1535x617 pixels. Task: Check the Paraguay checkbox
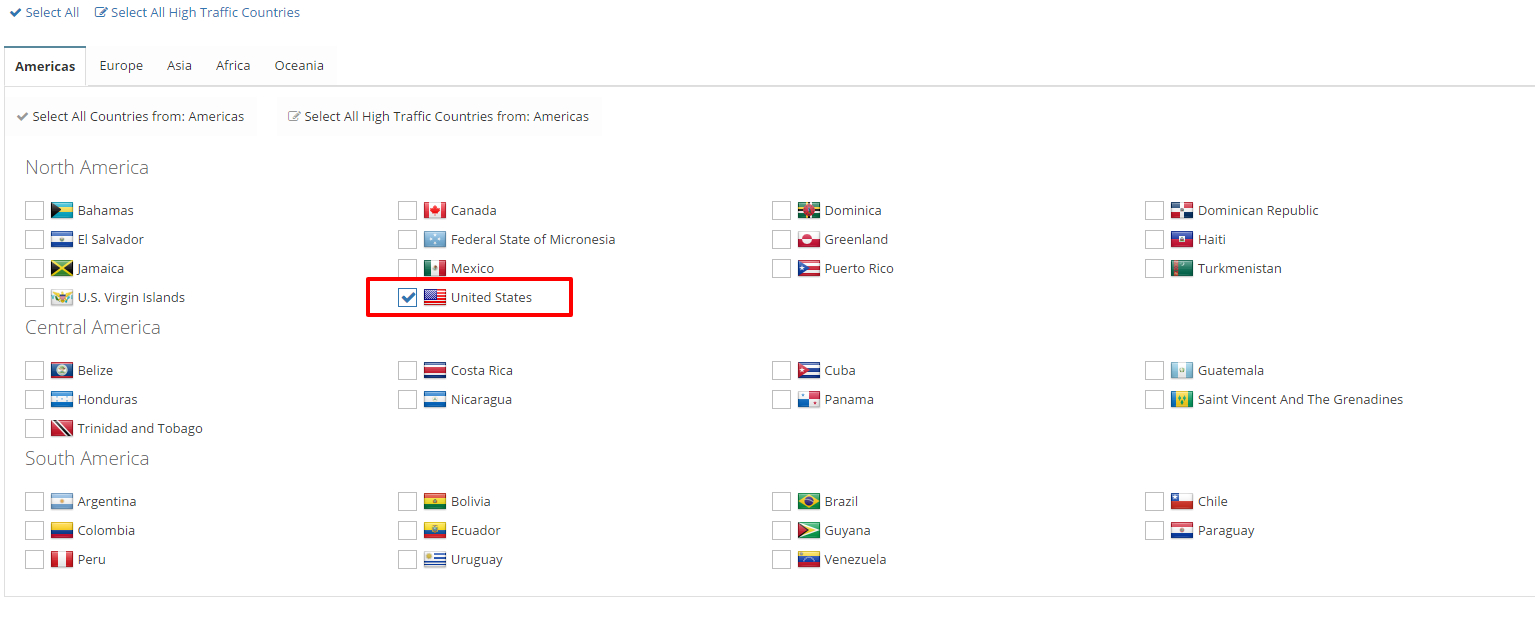coord(1155,530)
